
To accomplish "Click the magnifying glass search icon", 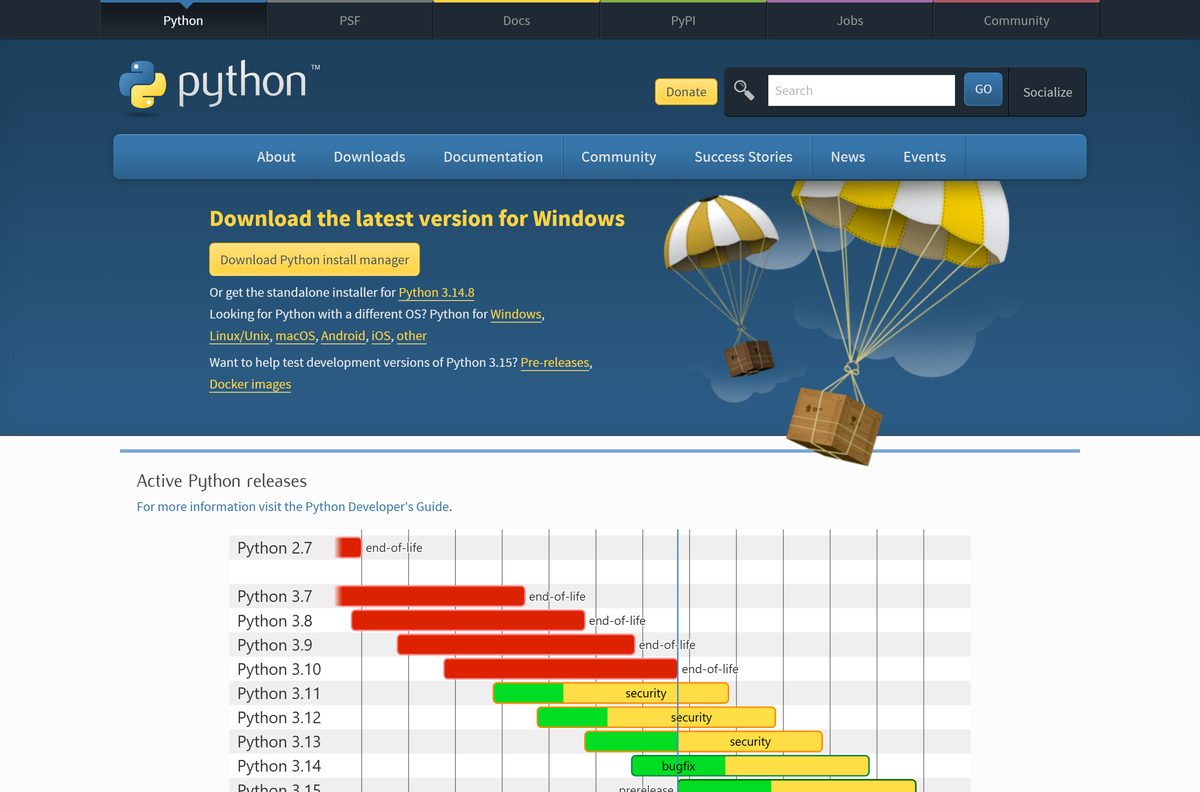I will tap(744, 91).
